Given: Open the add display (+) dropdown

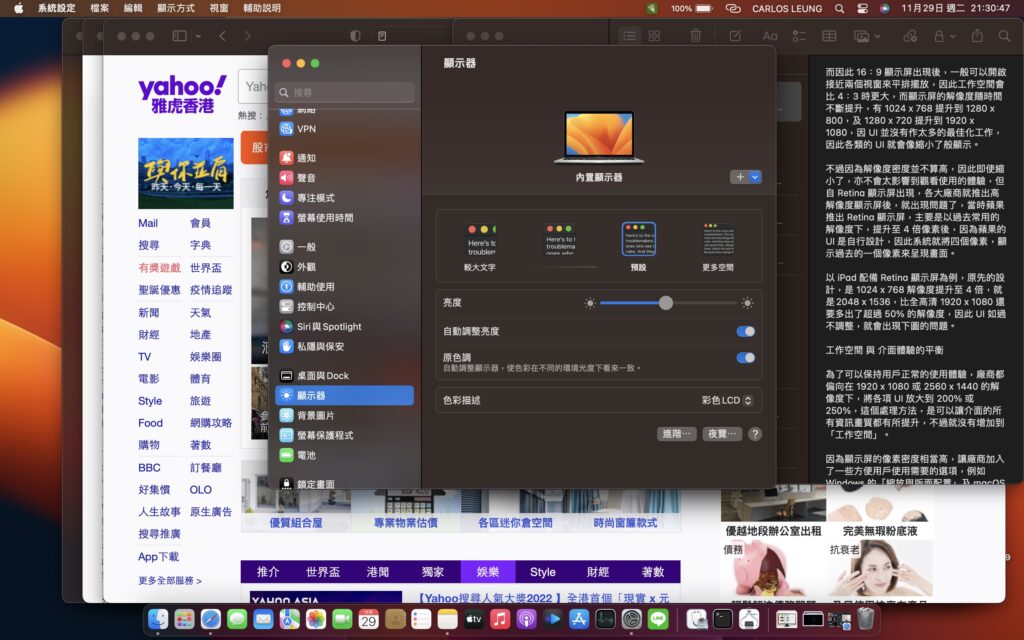Looking at the screenshot, I should point(746,177).
